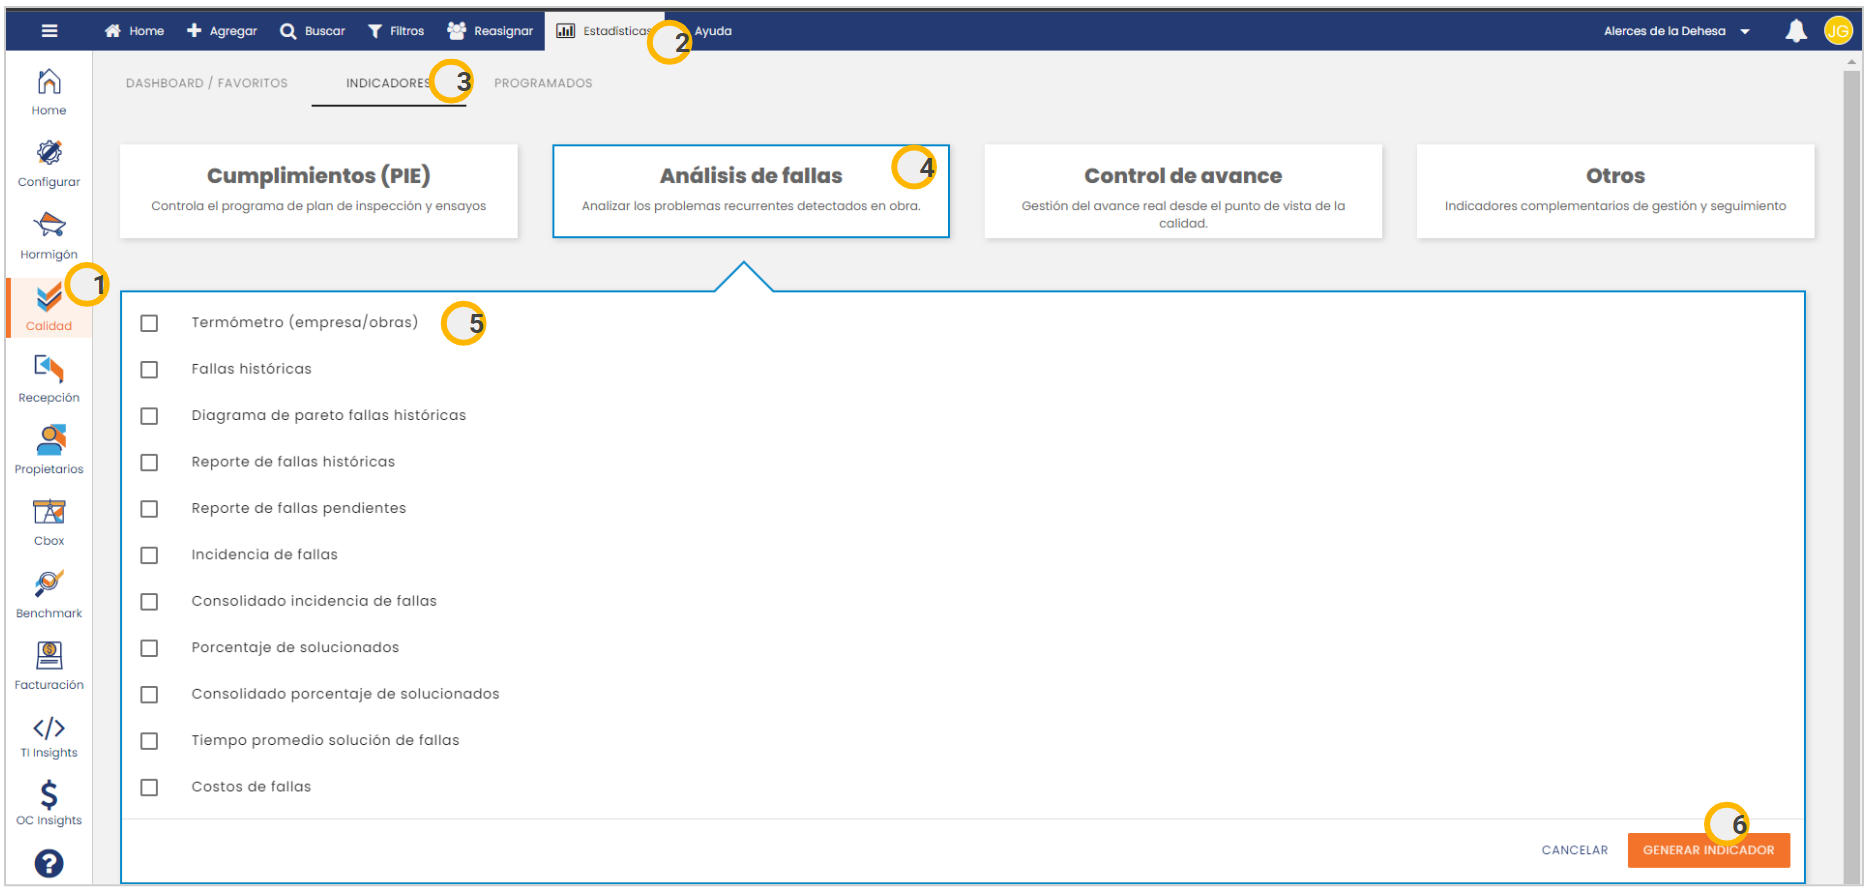Switch to the Programados tab

pos(543,83)
